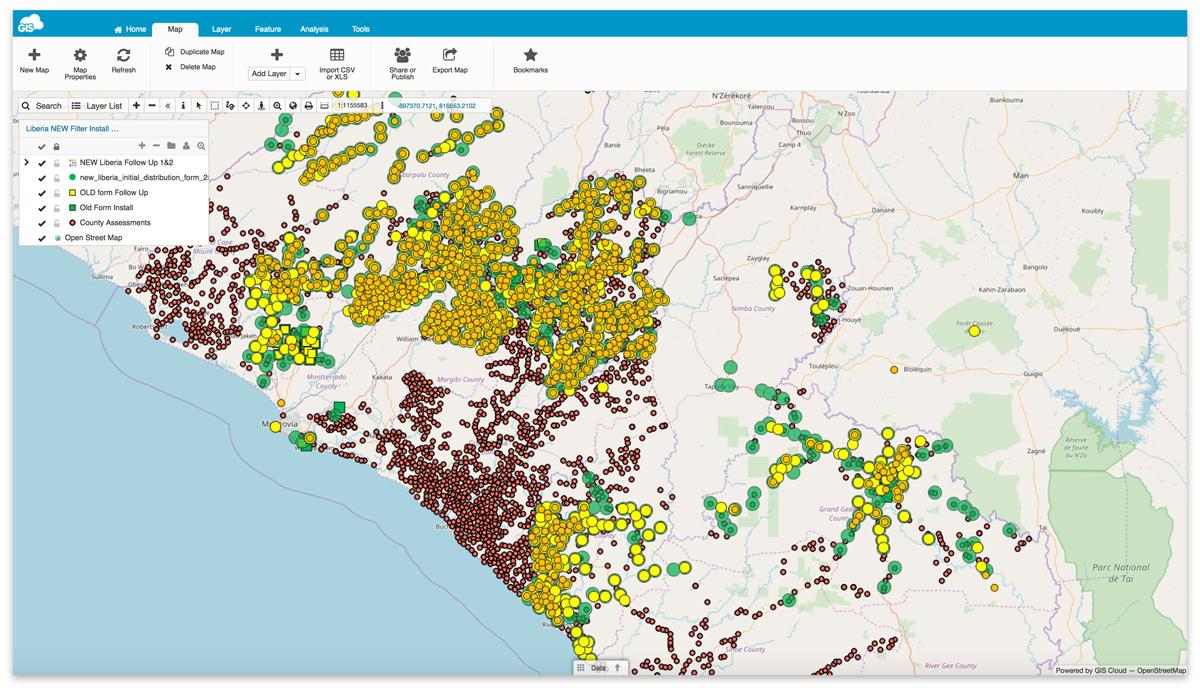Screen dimensions: 1200x696
Task: Open the Share or Publish option
Action: 402,55
